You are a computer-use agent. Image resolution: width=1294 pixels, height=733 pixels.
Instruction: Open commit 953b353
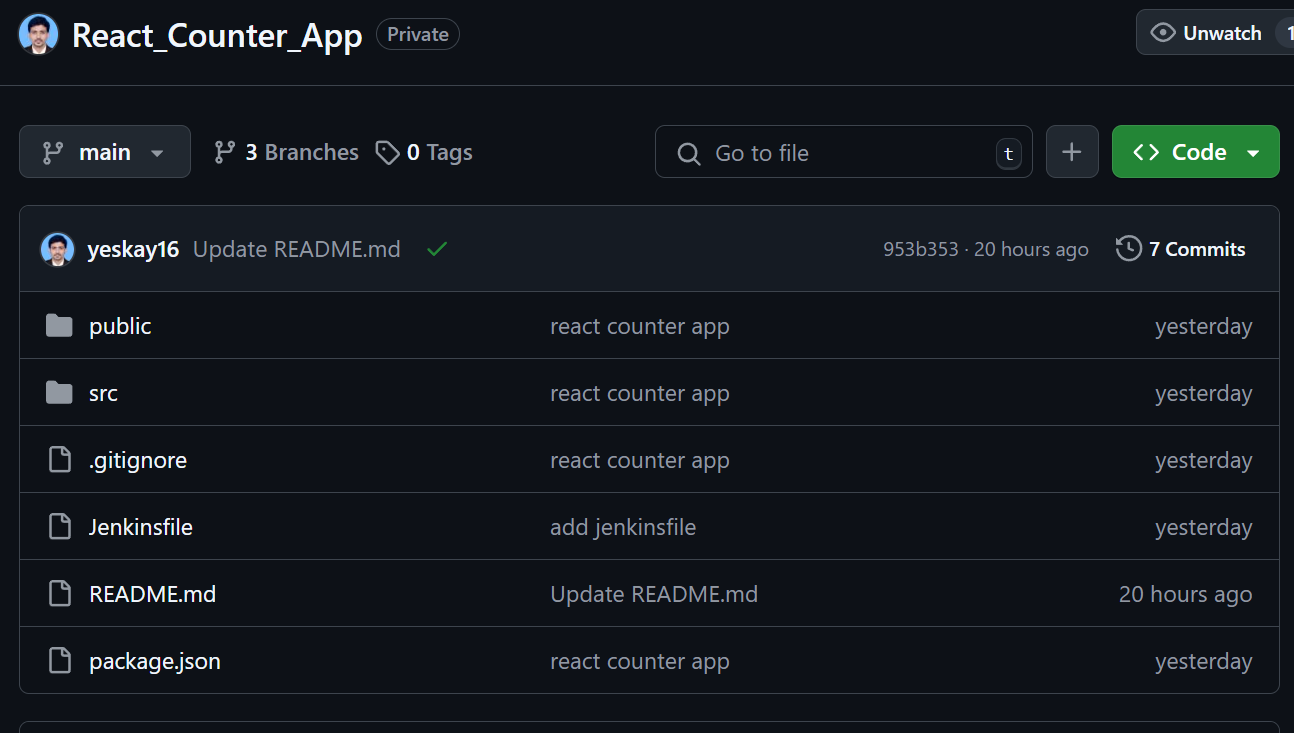(921, 249)
